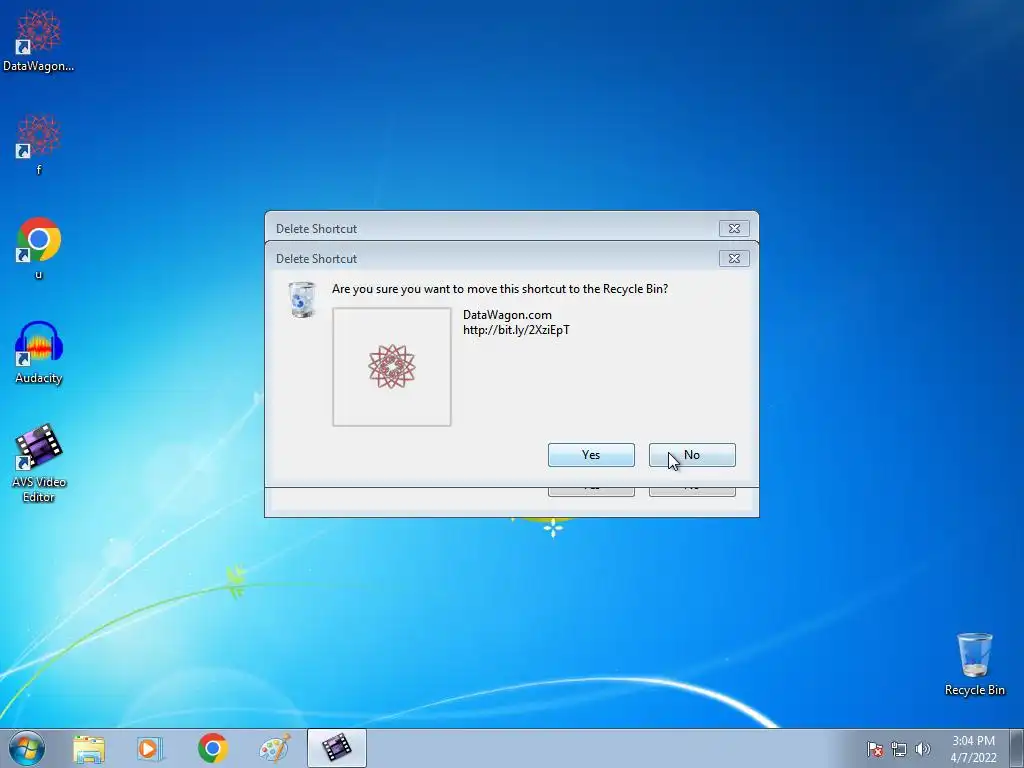Click the http://bit.ly/2XziEpT text
The image size is (1024, 768).
tap(517, 330)
